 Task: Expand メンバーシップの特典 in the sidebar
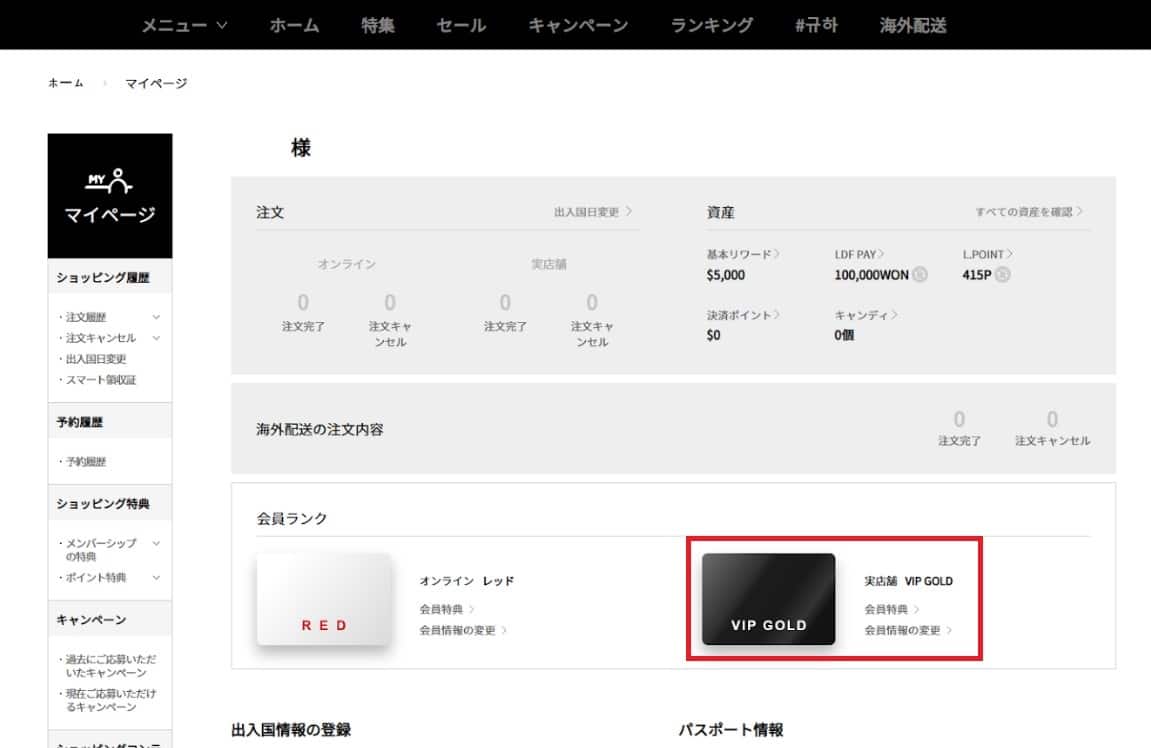coord(100,551)
